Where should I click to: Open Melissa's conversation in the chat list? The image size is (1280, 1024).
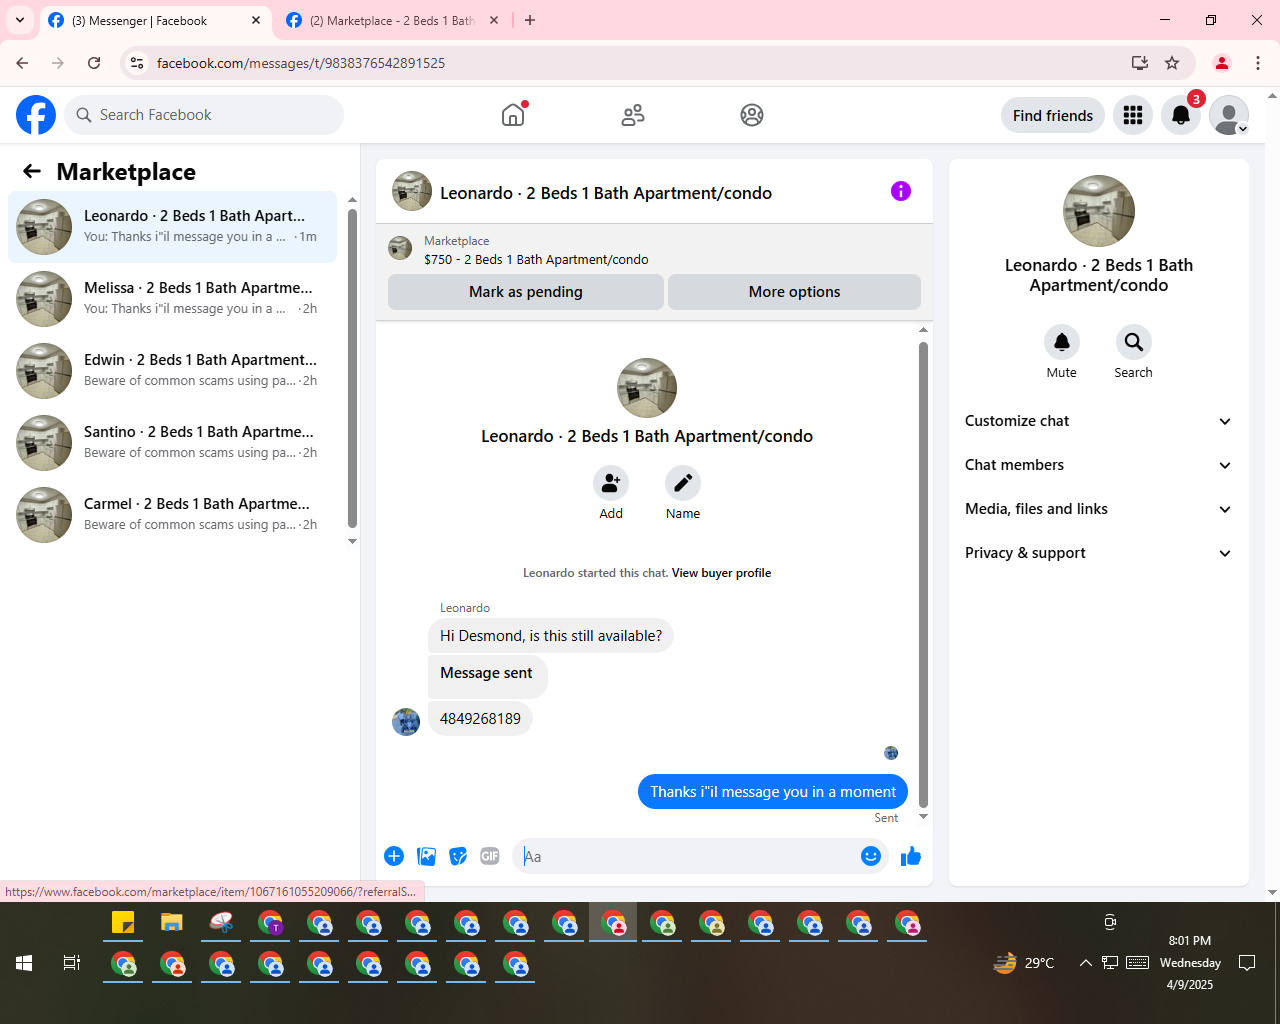coord(173,299)
